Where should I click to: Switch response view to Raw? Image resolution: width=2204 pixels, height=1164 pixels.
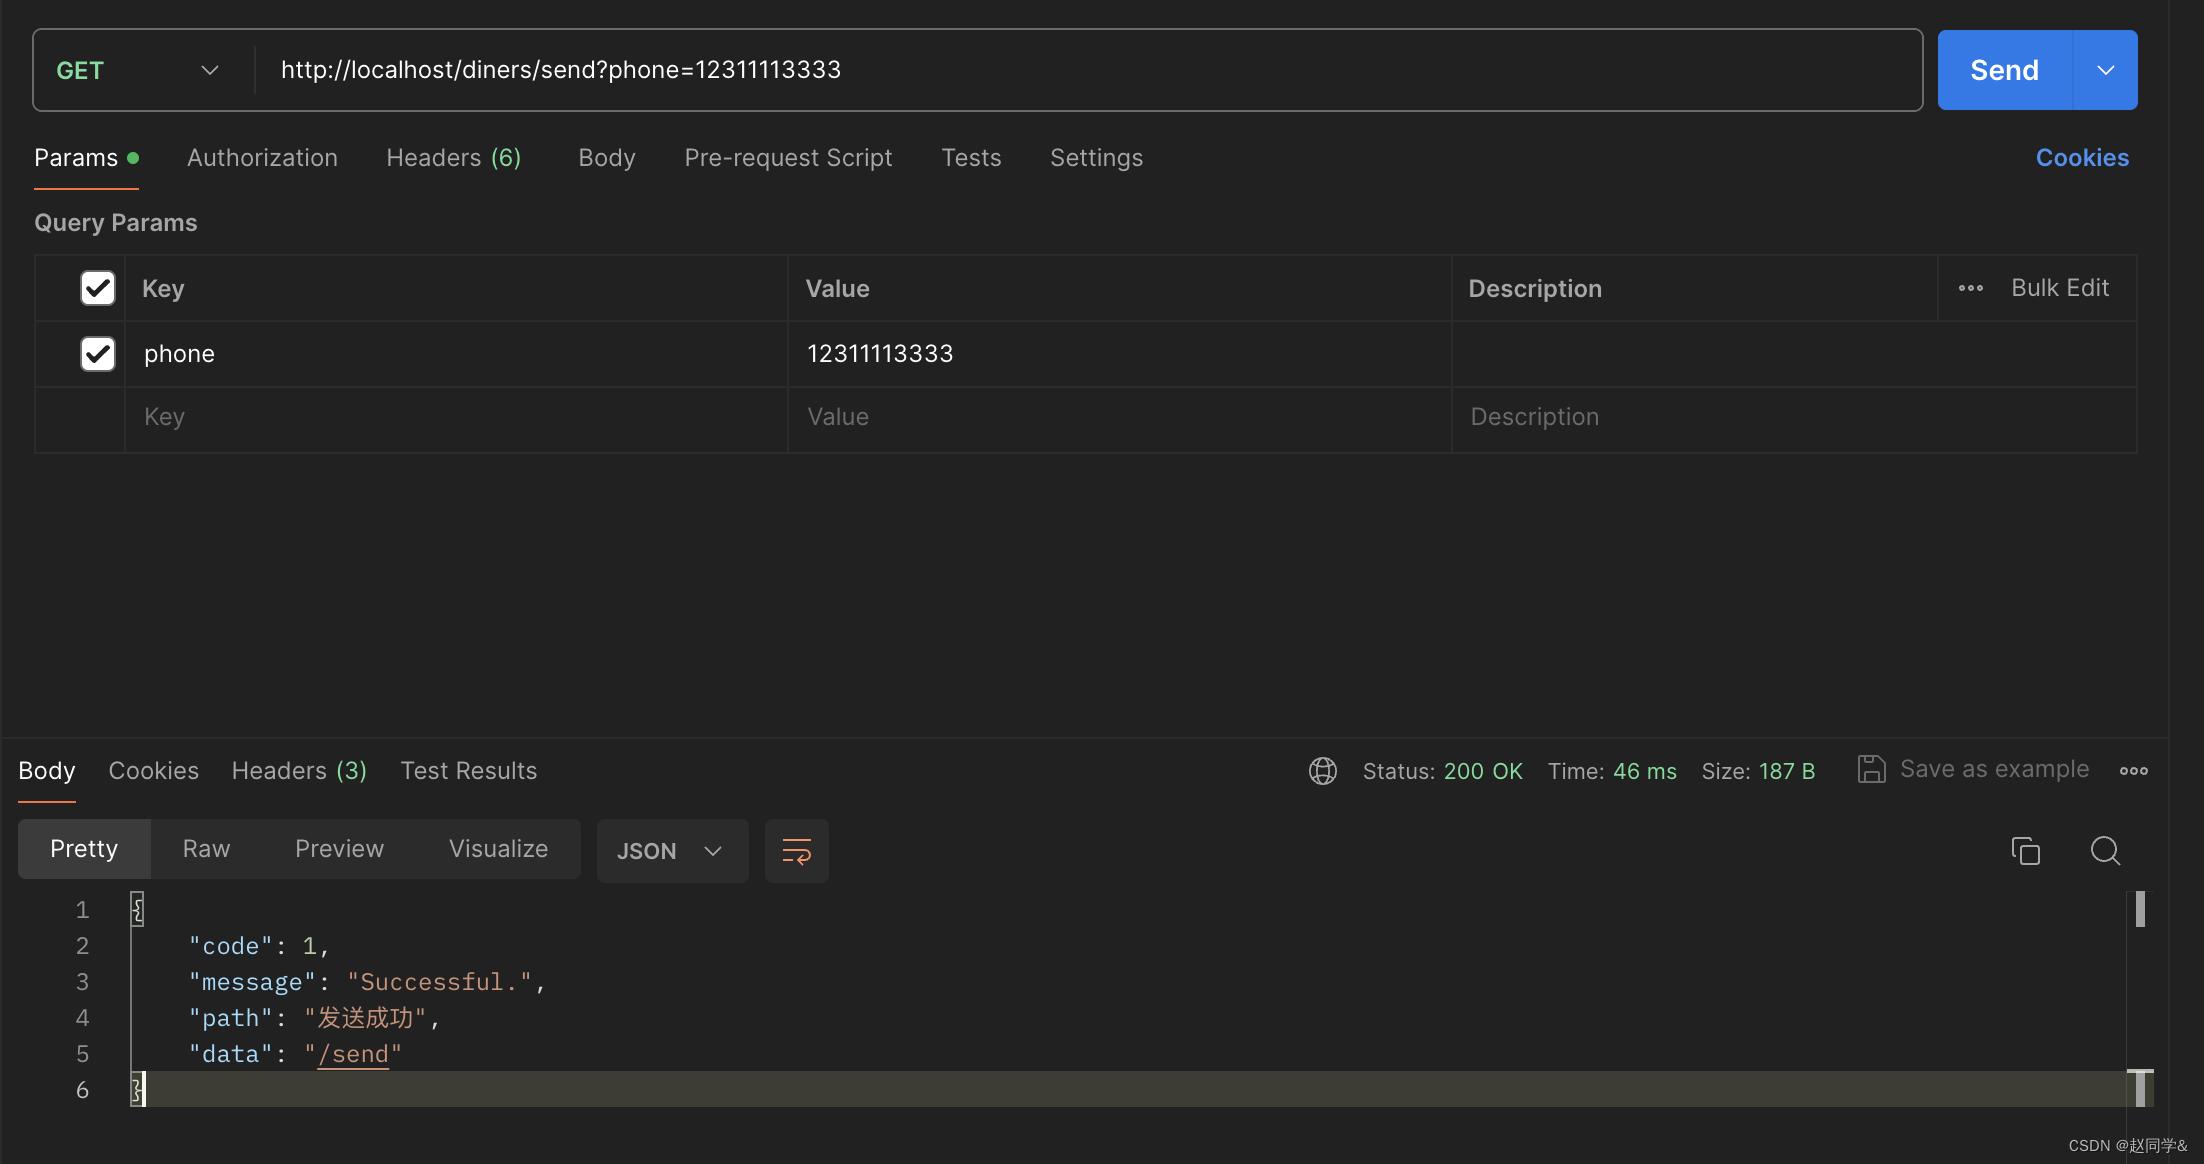coord(206,849)
